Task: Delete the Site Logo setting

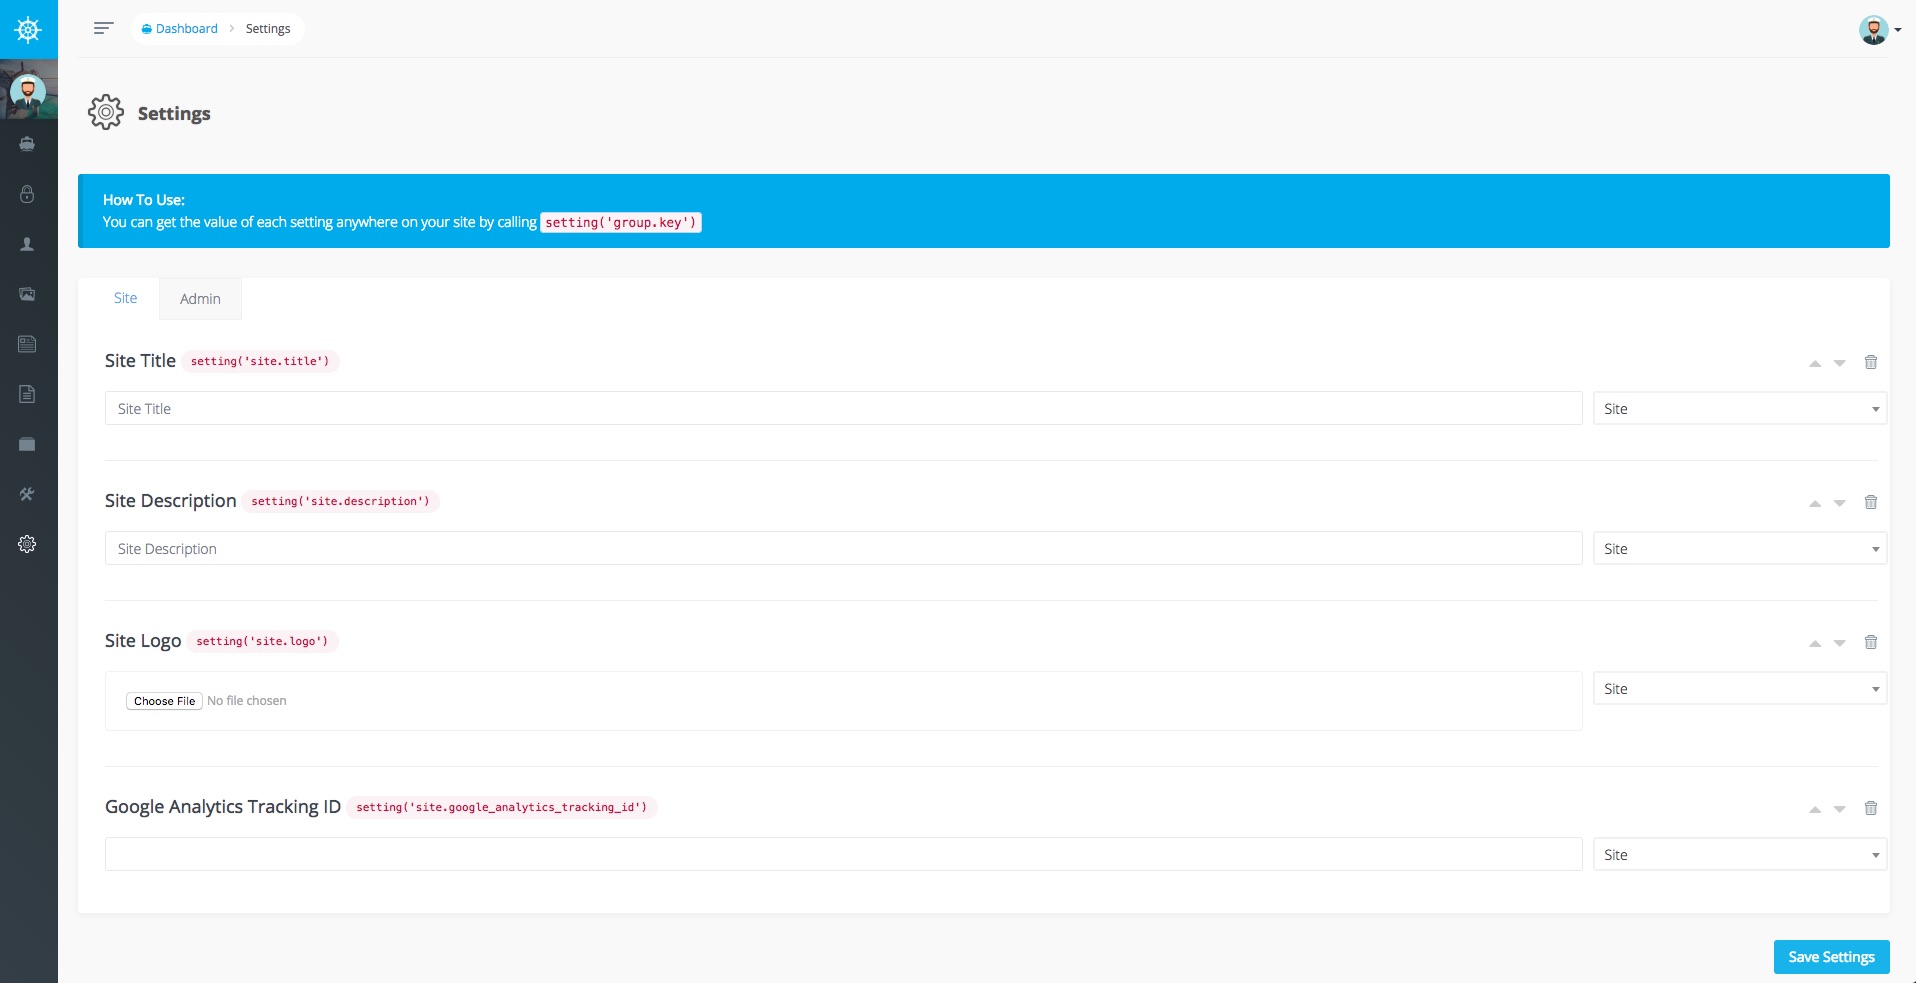Action: pyautogui.click(x=1870, y=642)
